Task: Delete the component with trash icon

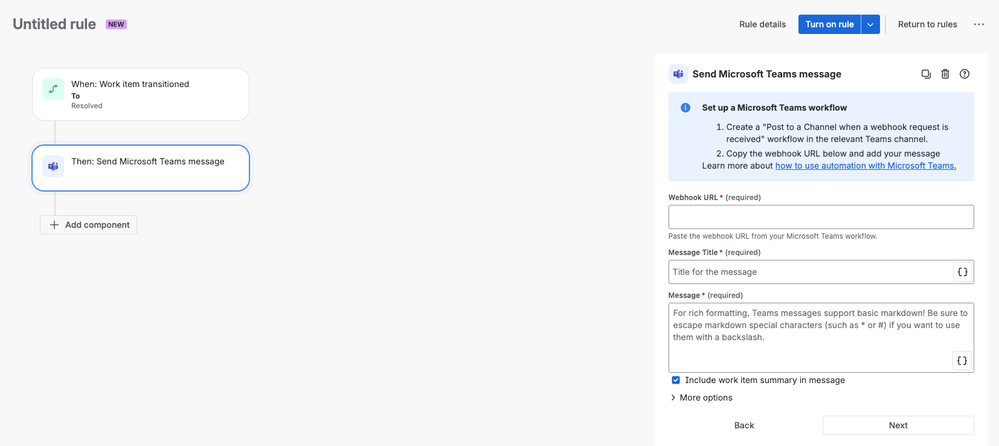Action: [x=945, y=74]
